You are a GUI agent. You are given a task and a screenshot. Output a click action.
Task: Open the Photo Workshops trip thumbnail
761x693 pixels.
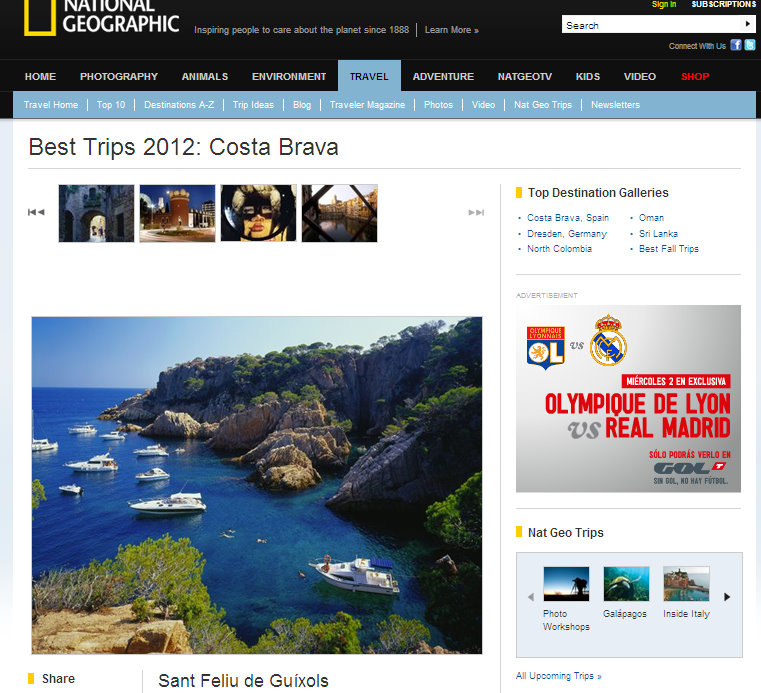[x=566, y=584]
